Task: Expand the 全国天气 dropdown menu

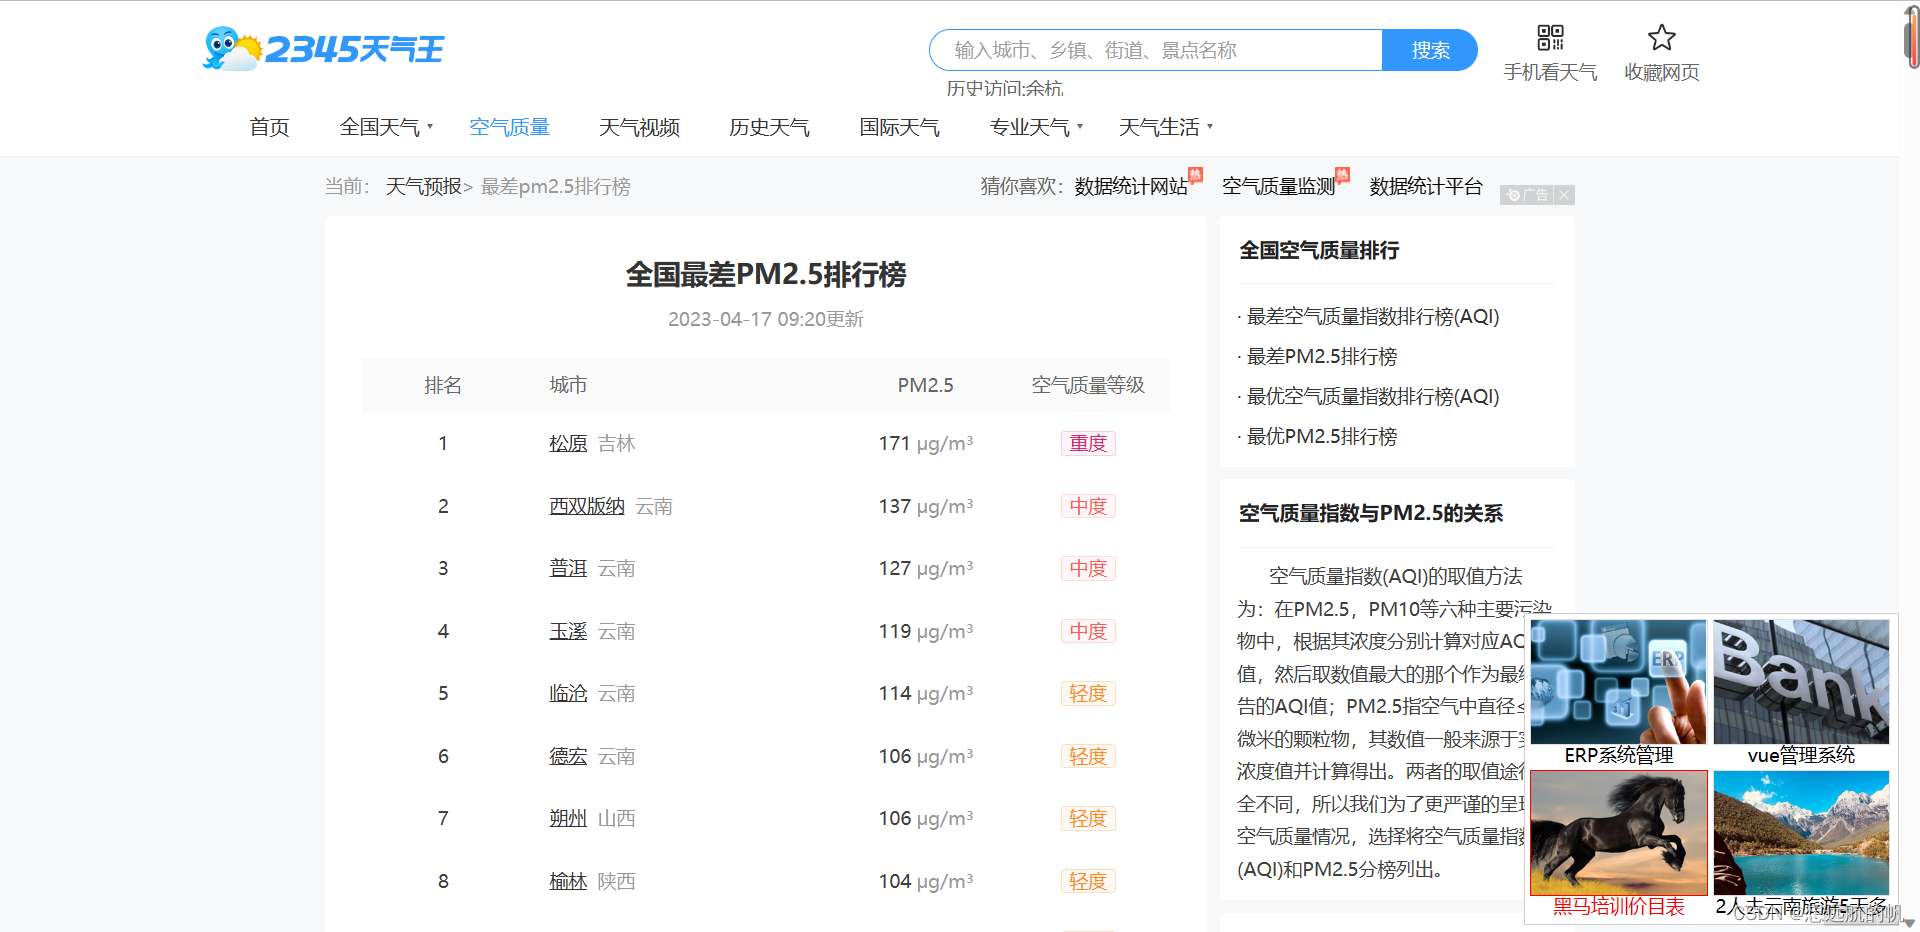Action: (x=386, y=127)
